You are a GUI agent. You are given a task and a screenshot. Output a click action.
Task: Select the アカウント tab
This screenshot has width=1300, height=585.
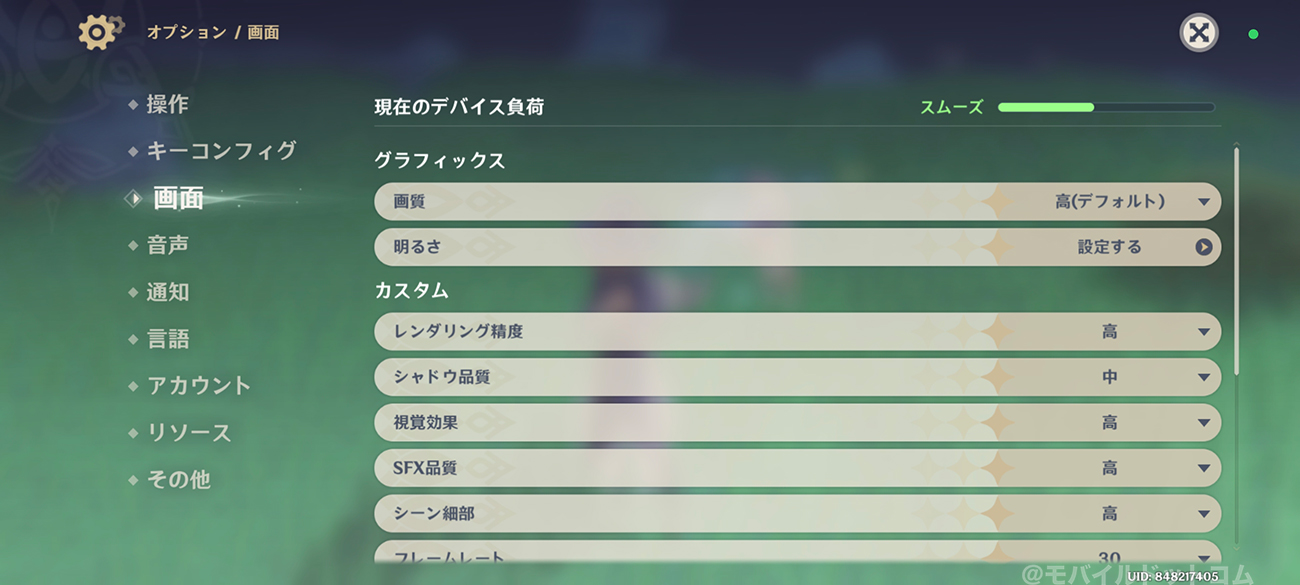pos(199,386)
